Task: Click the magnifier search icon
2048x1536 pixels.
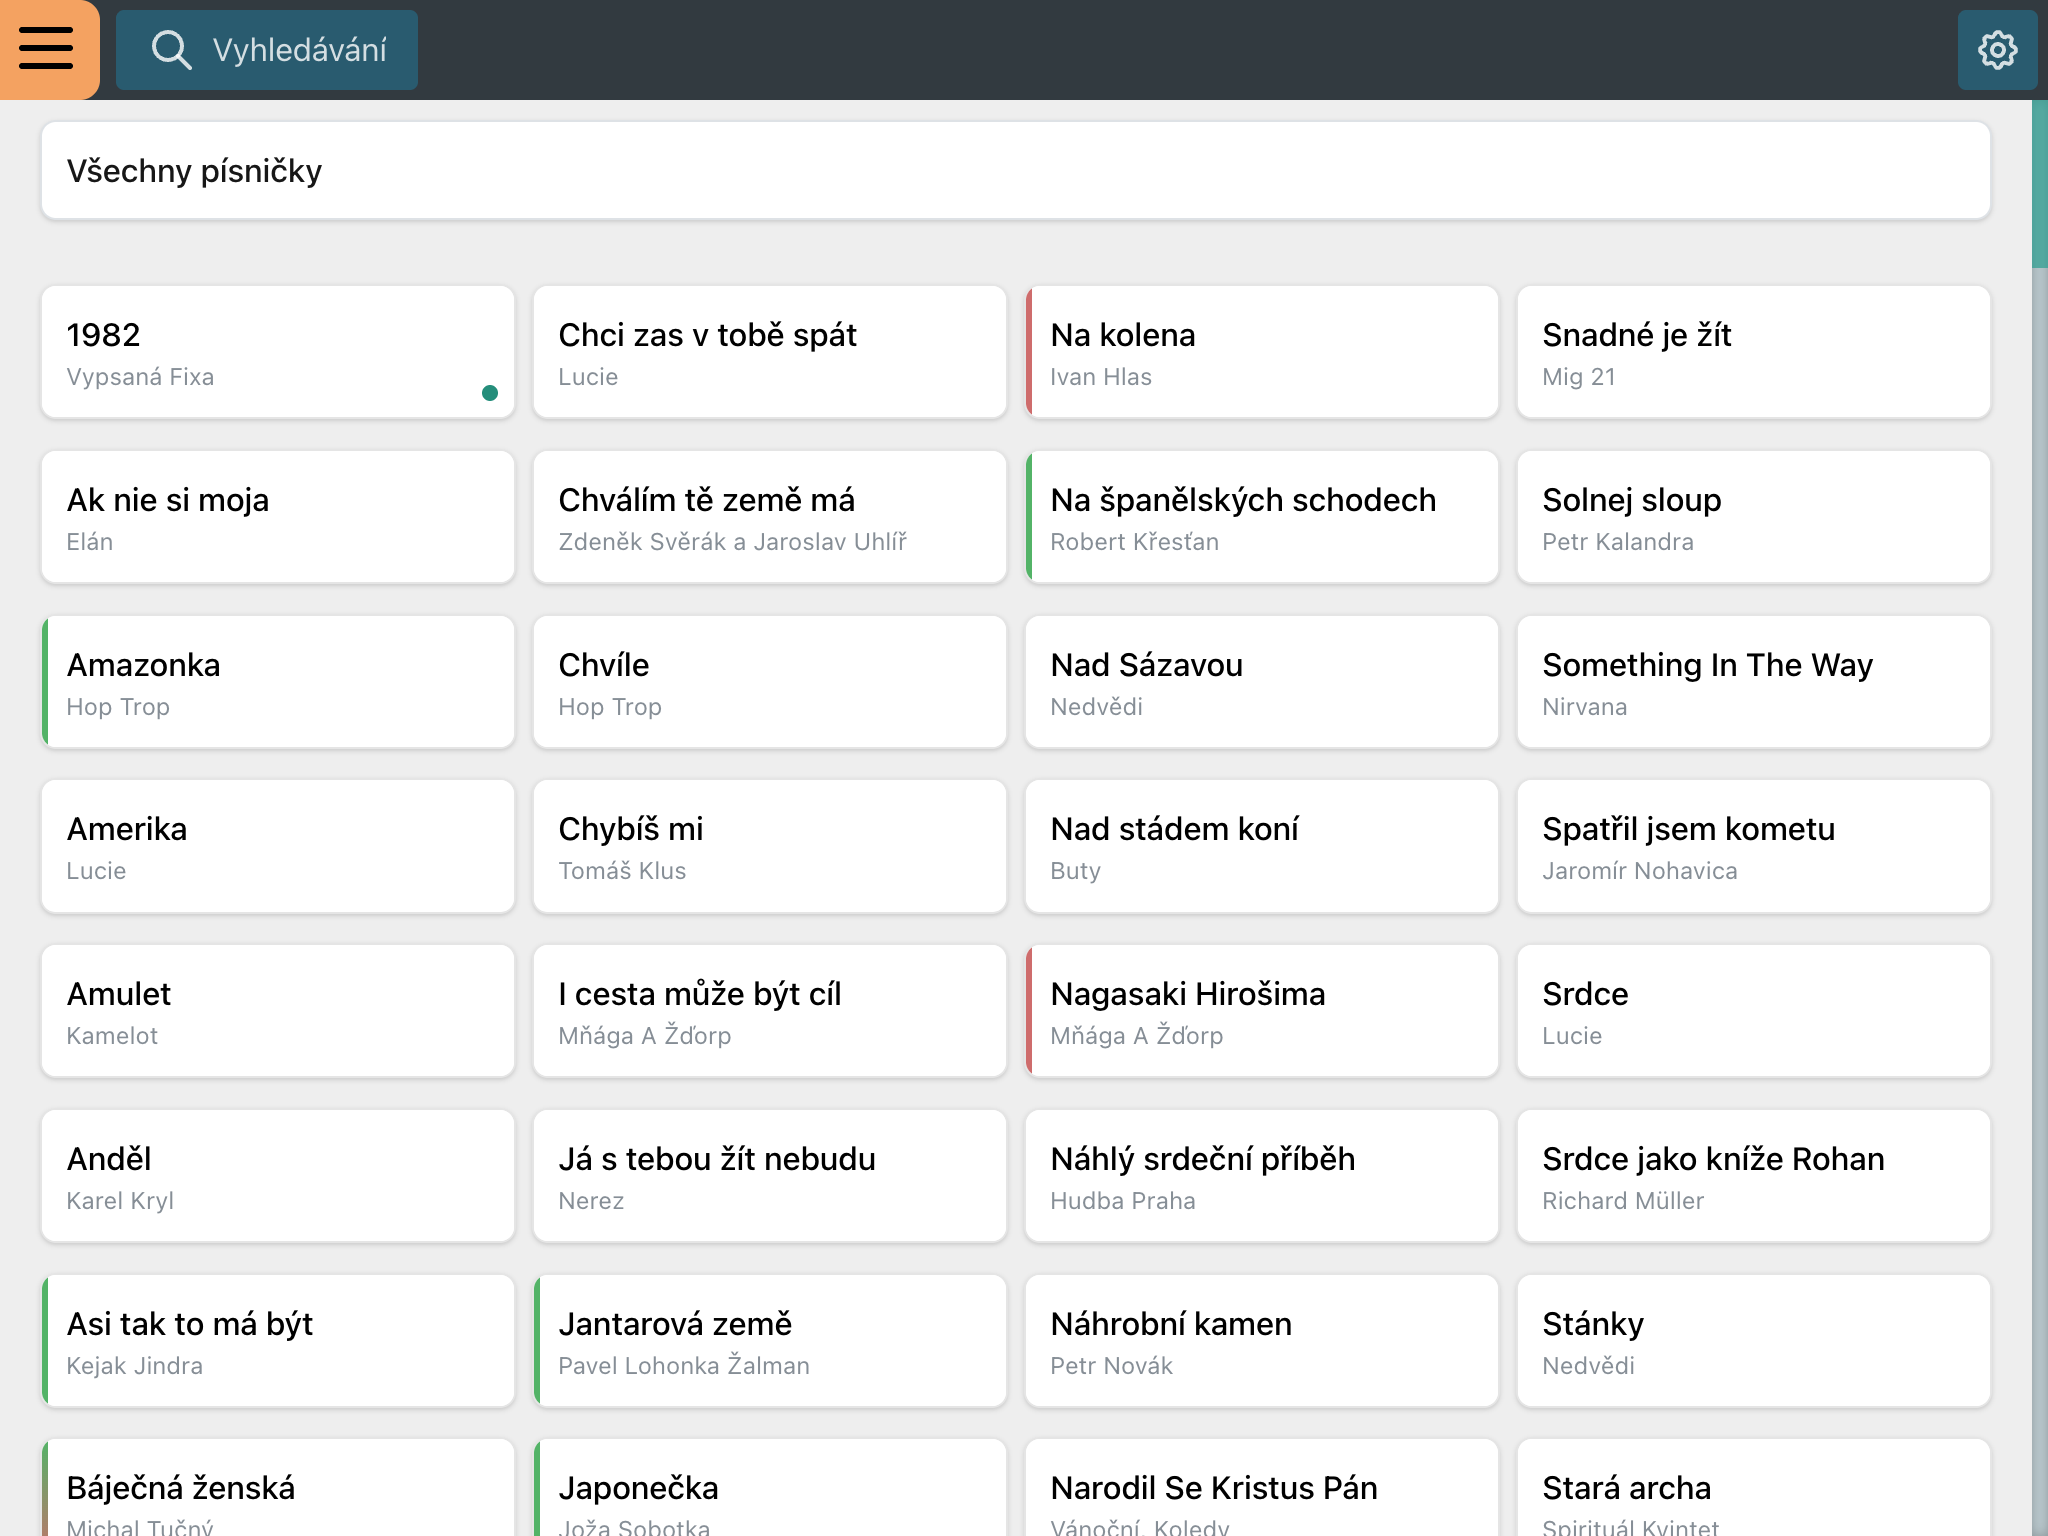Action: coord(171,50)
